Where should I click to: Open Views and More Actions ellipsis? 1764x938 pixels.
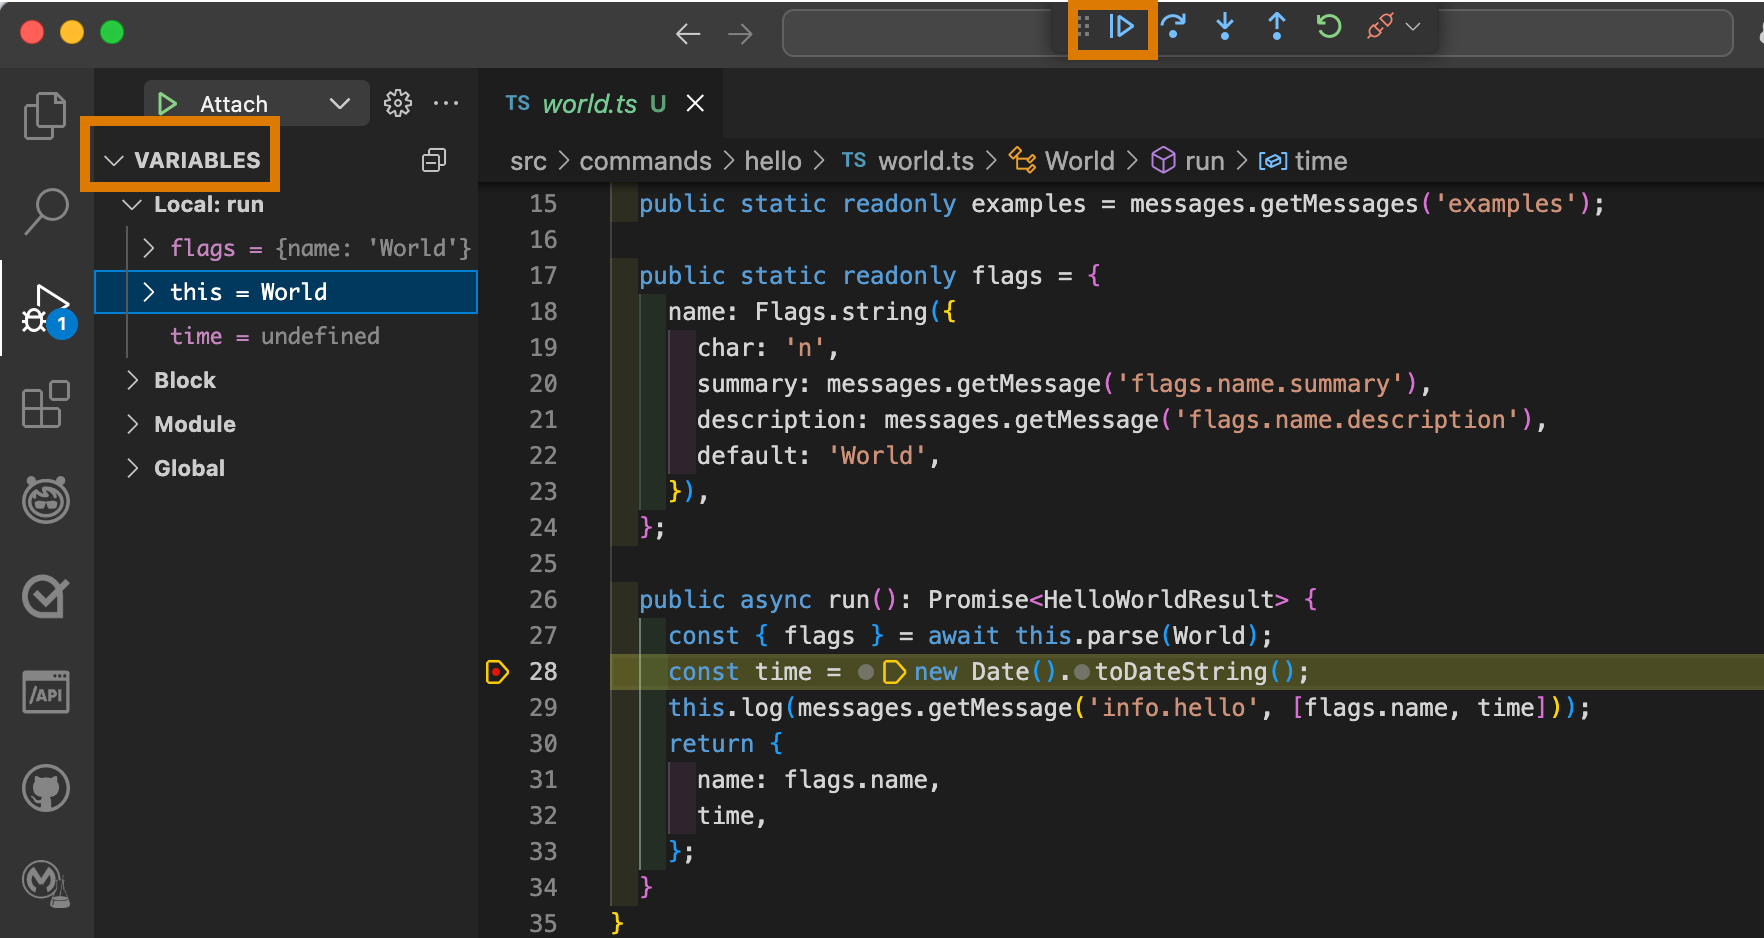(446, 103)
